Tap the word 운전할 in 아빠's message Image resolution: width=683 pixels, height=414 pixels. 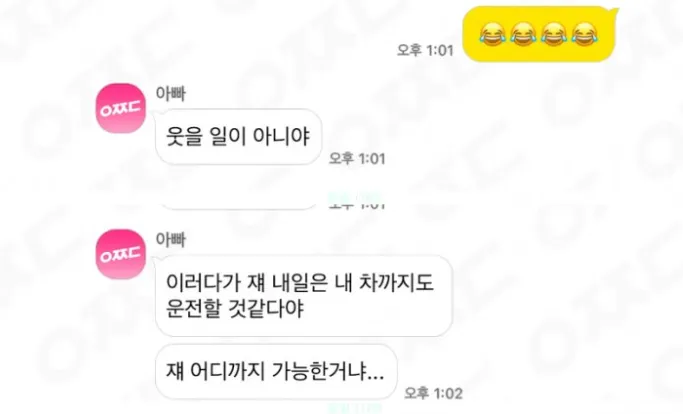tap(193, 309)
